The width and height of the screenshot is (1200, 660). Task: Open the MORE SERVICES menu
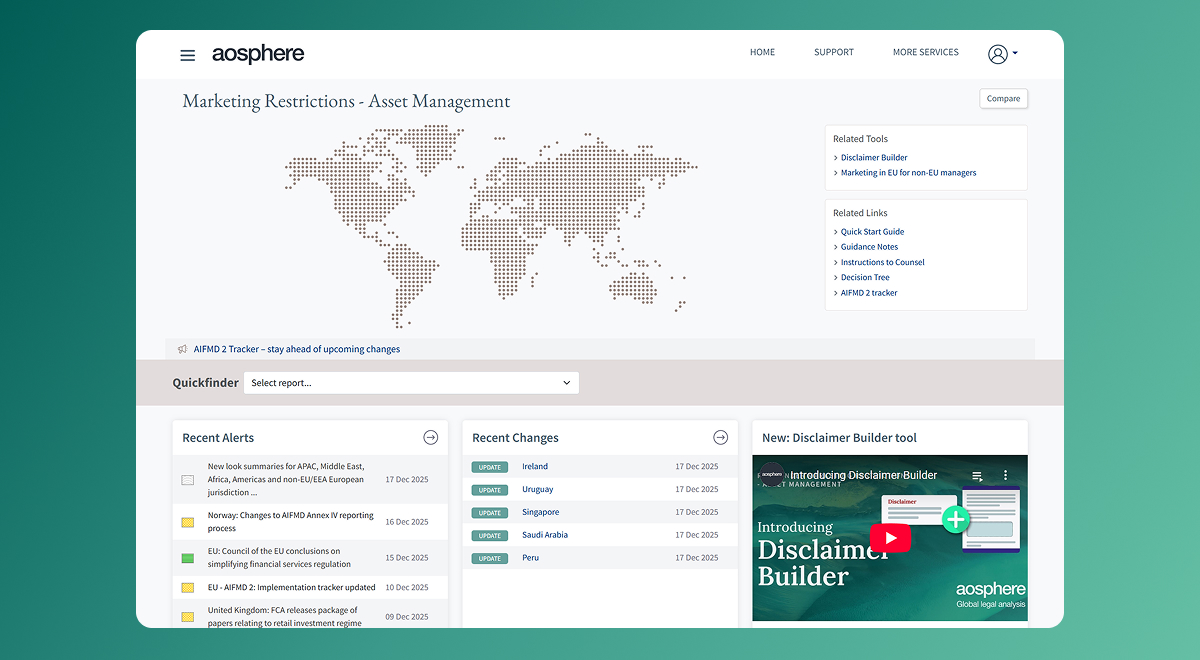[x=925, y=52]
